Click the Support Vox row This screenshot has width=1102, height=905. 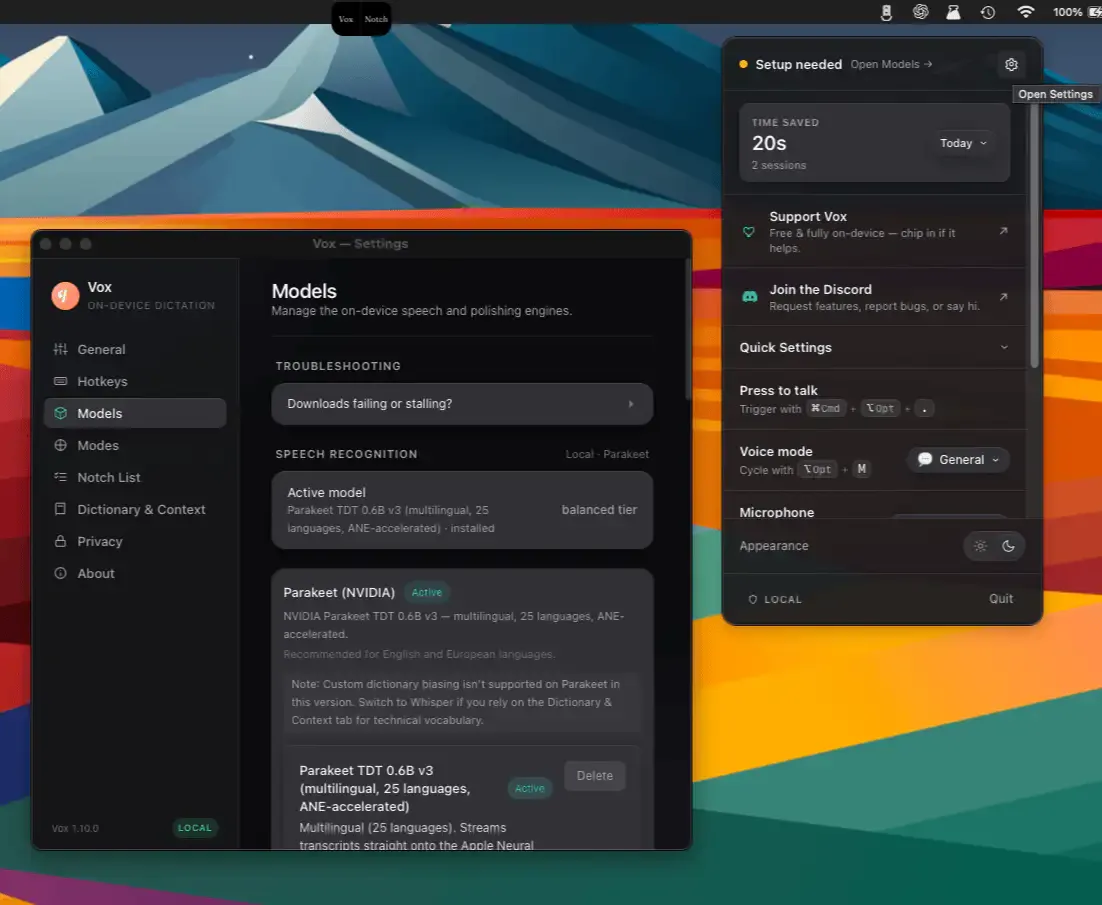pyautogui.click(x=875, y=231)
